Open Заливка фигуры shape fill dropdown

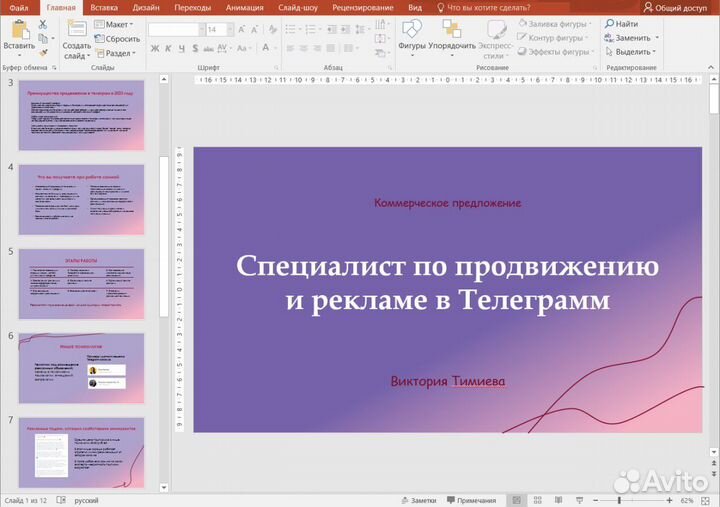(554, 24)
